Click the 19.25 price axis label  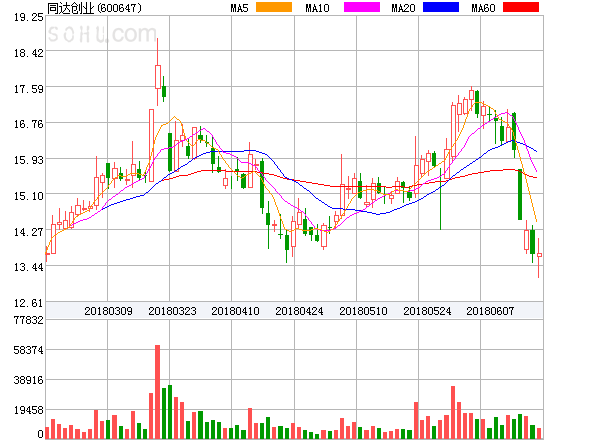(22, 17)
